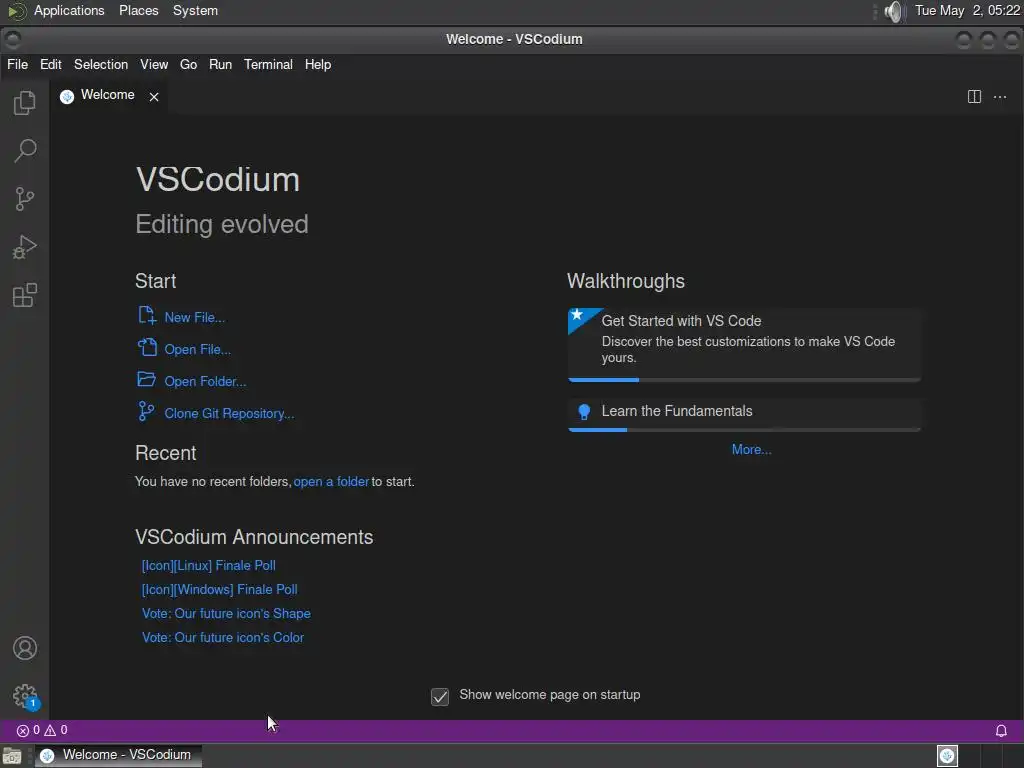Open the Help menu
Screen dimensions: 1024x768
317,65
